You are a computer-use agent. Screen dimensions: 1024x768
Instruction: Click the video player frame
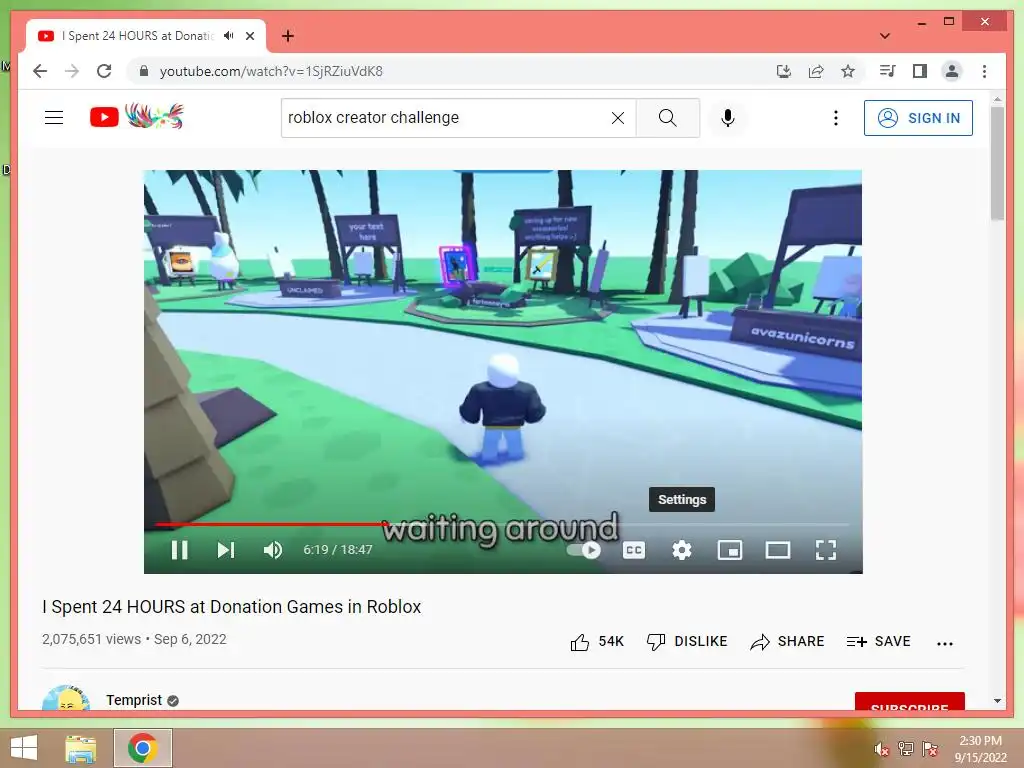pyautogui.click(x=503, y=372)
